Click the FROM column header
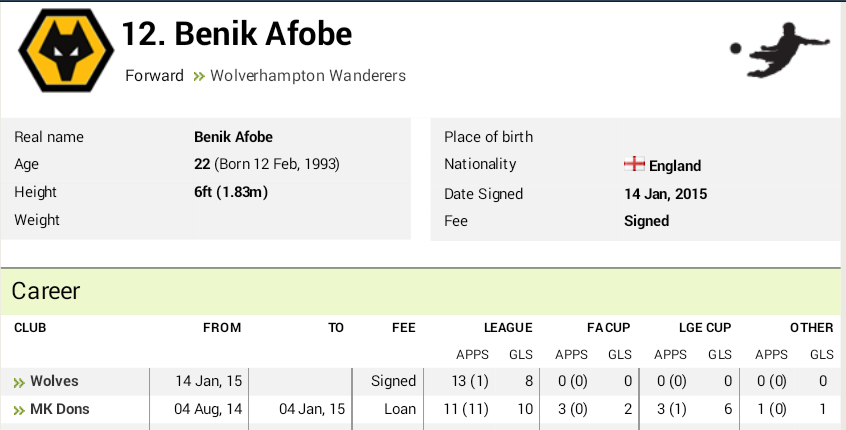 [222, 328]
